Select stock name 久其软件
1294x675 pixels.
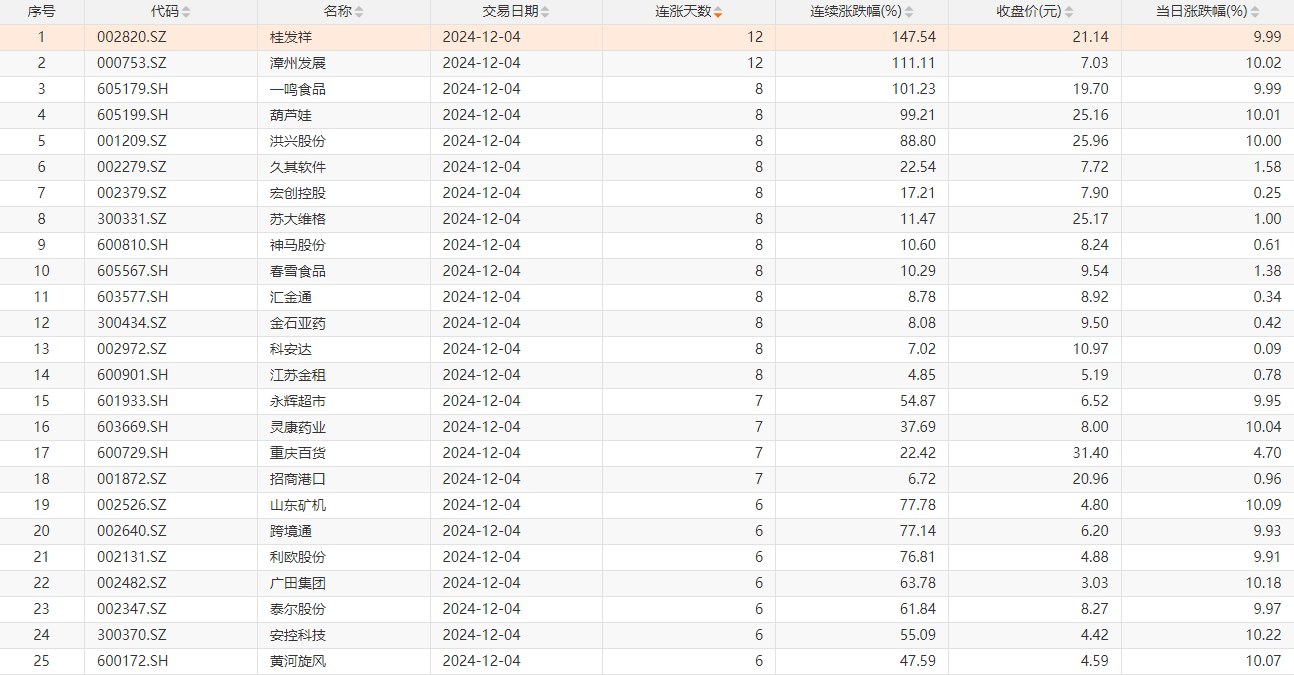tap(298, 167)
